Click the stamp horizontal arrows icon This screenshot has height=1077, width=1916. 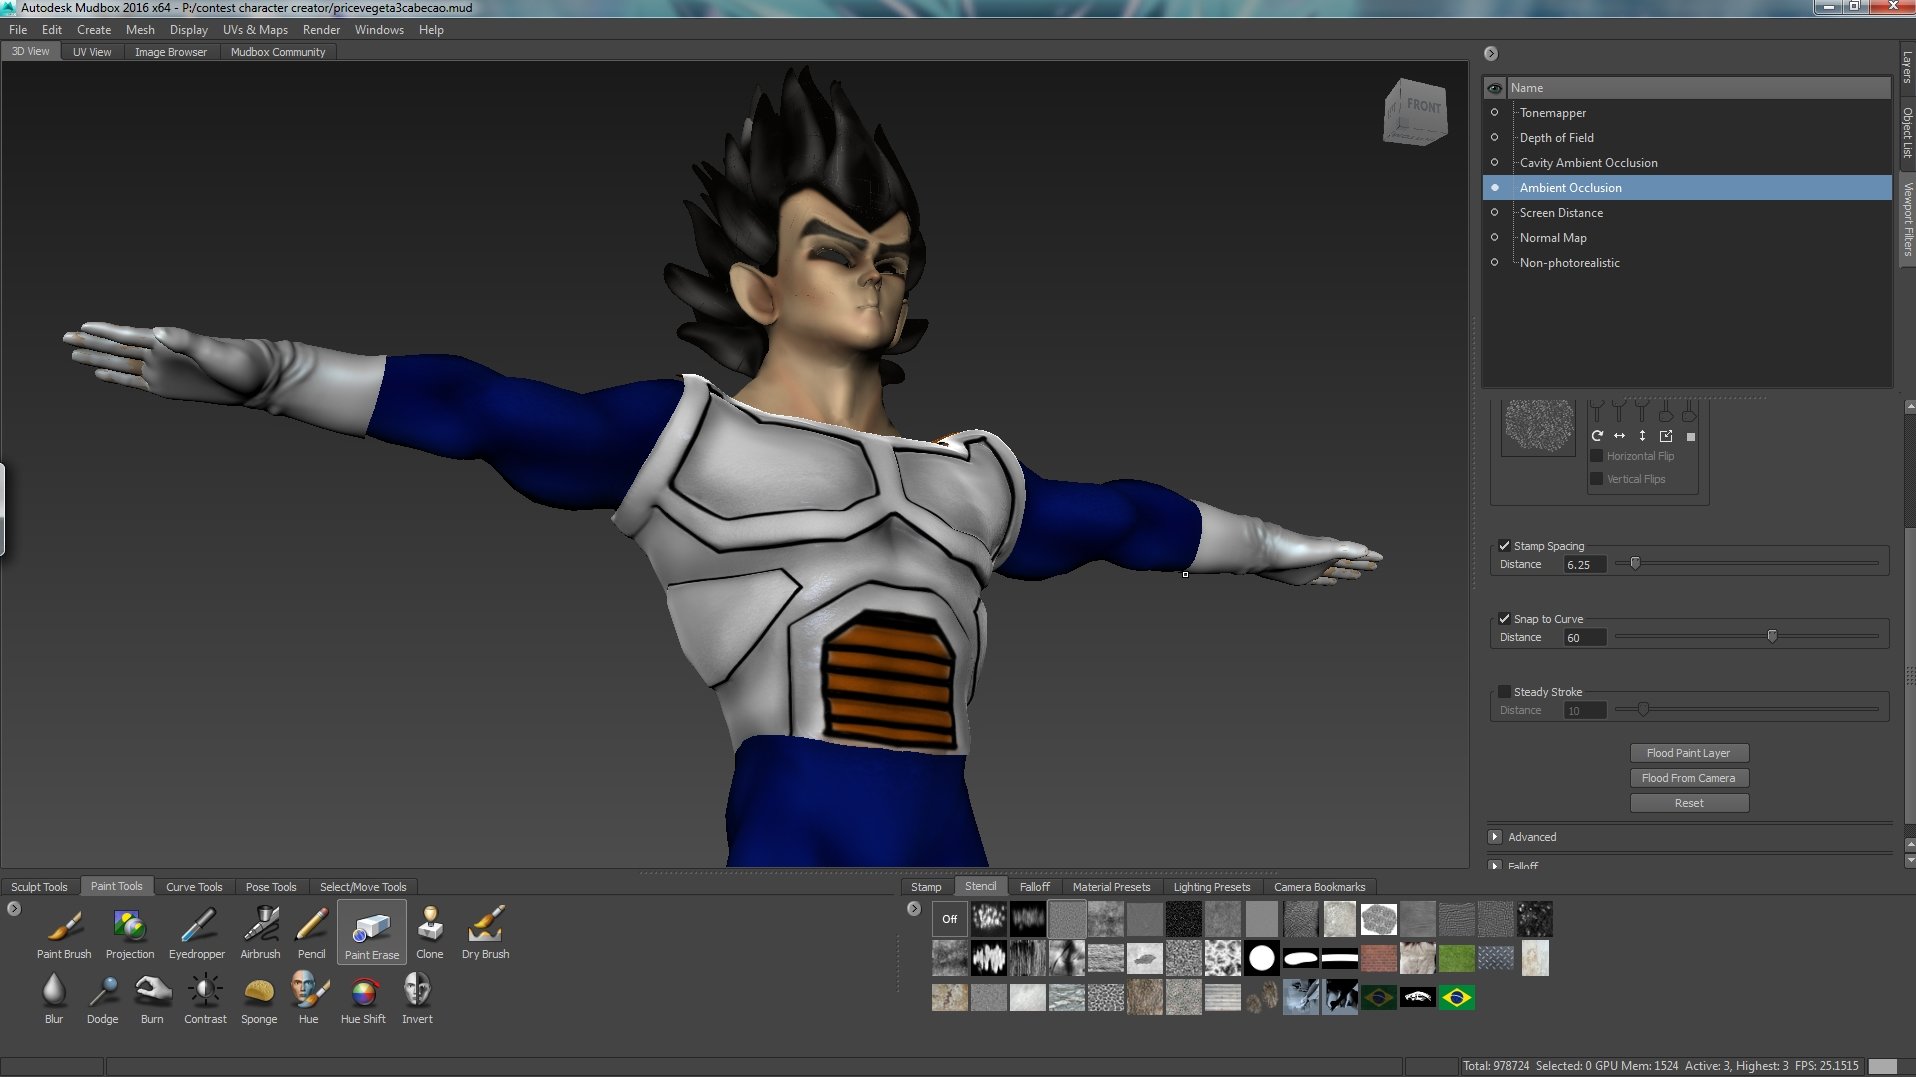pos(1620,436)
